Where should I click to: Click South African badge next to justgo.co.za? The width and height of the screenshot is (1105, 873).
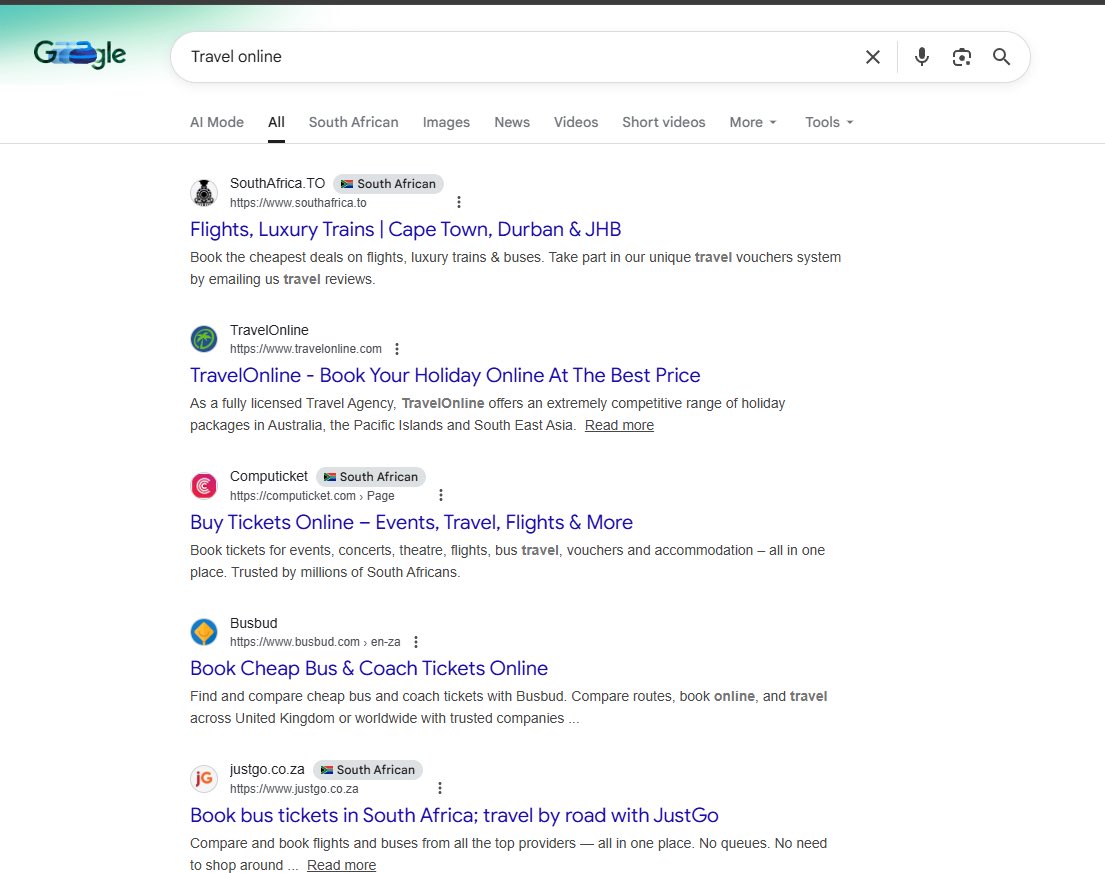[368, 770]
